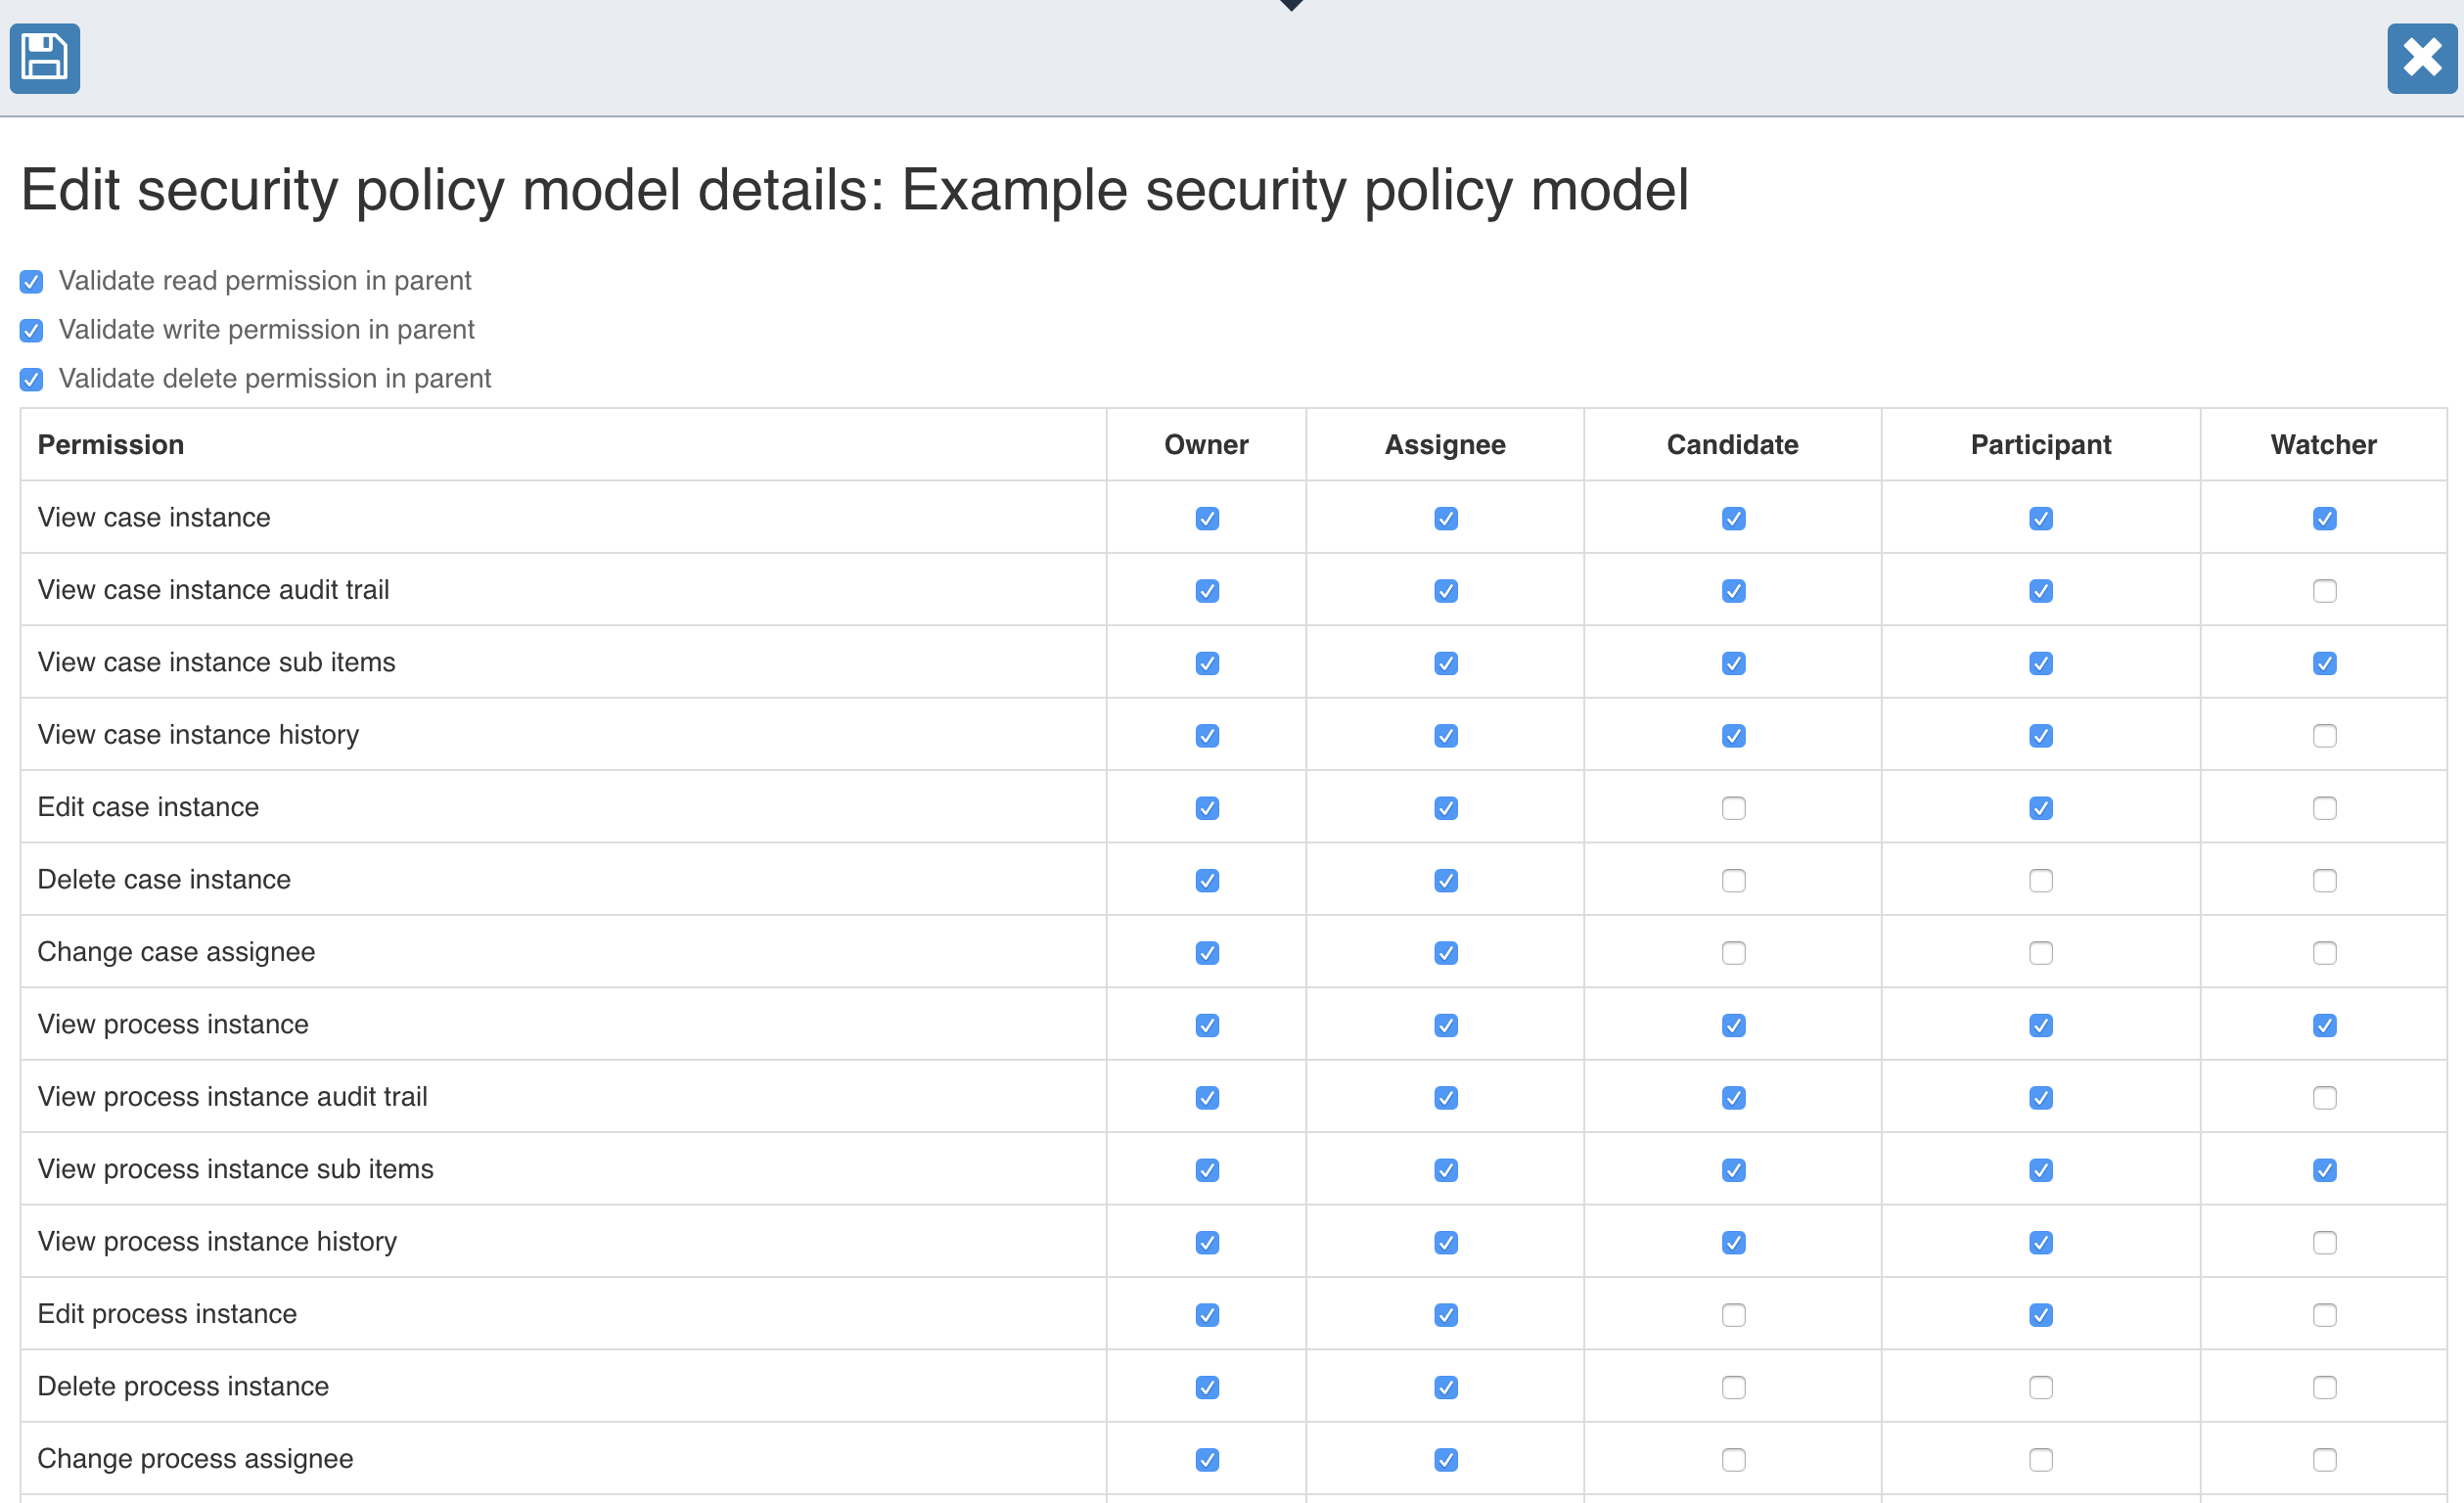2464x1503 pixels.
Task: Disable 'Validate read permission in parent'
Action: pos(31,281)
